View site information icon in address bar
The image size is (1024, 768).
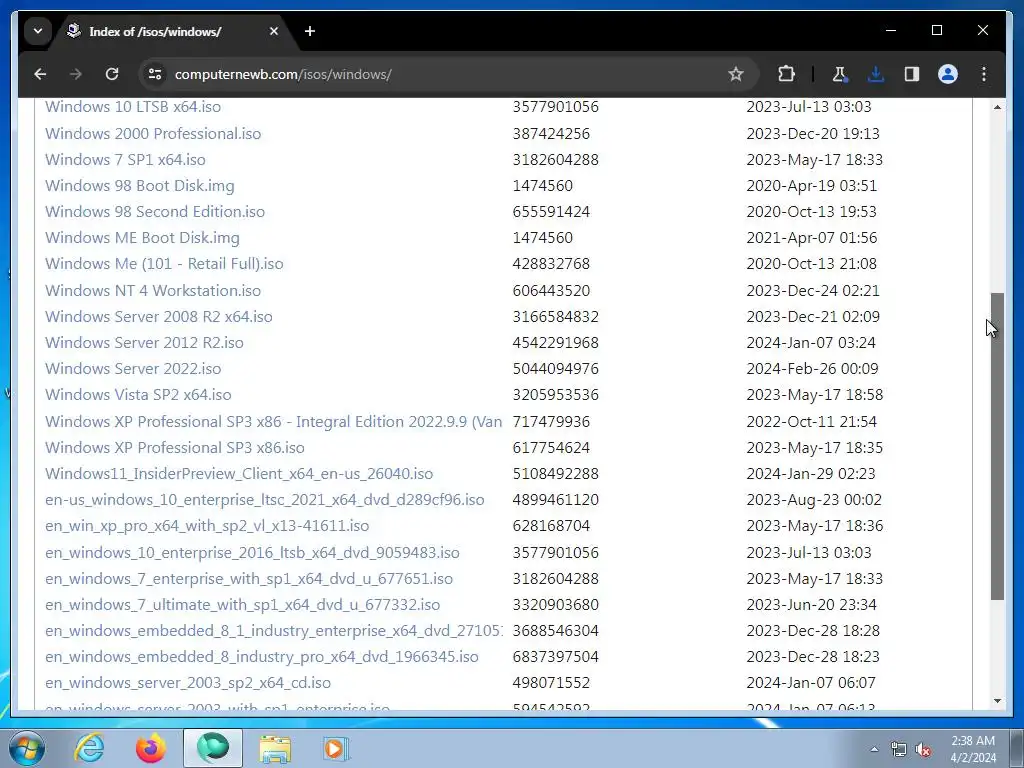(155, 74)
